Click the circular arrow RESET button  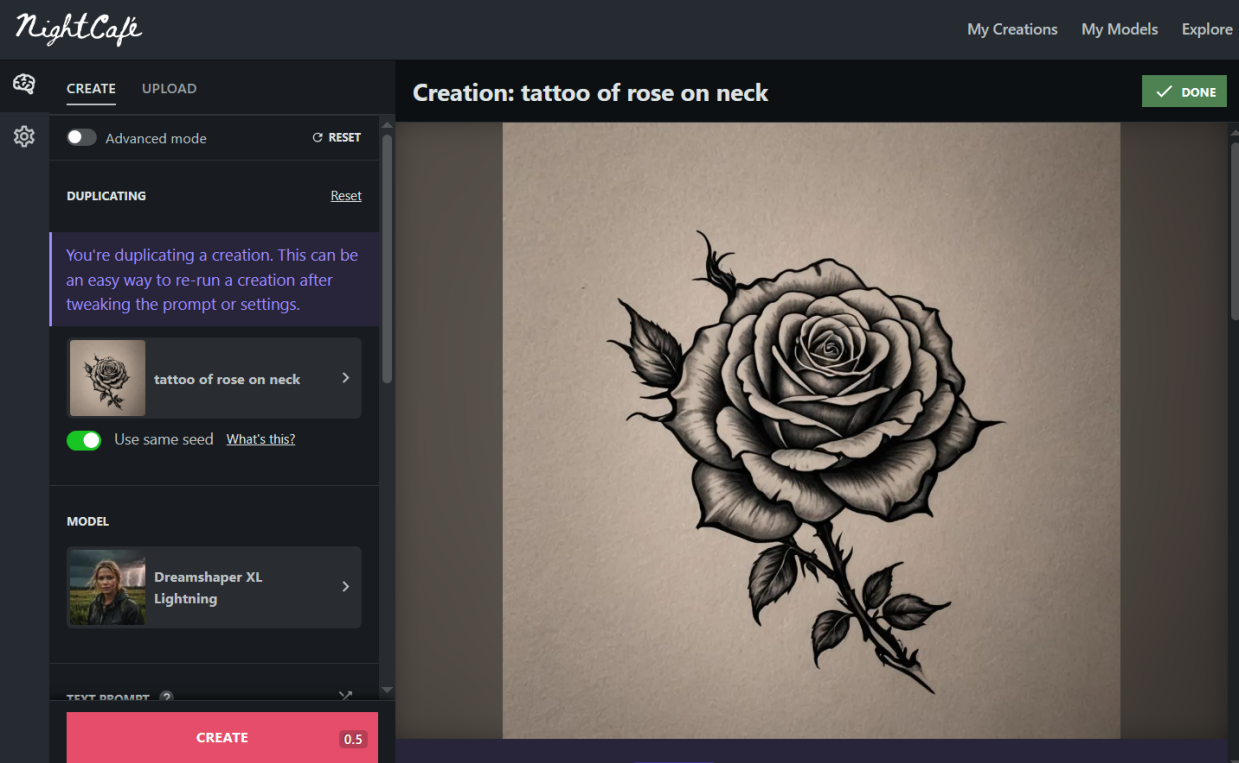(x=337, y=138)
